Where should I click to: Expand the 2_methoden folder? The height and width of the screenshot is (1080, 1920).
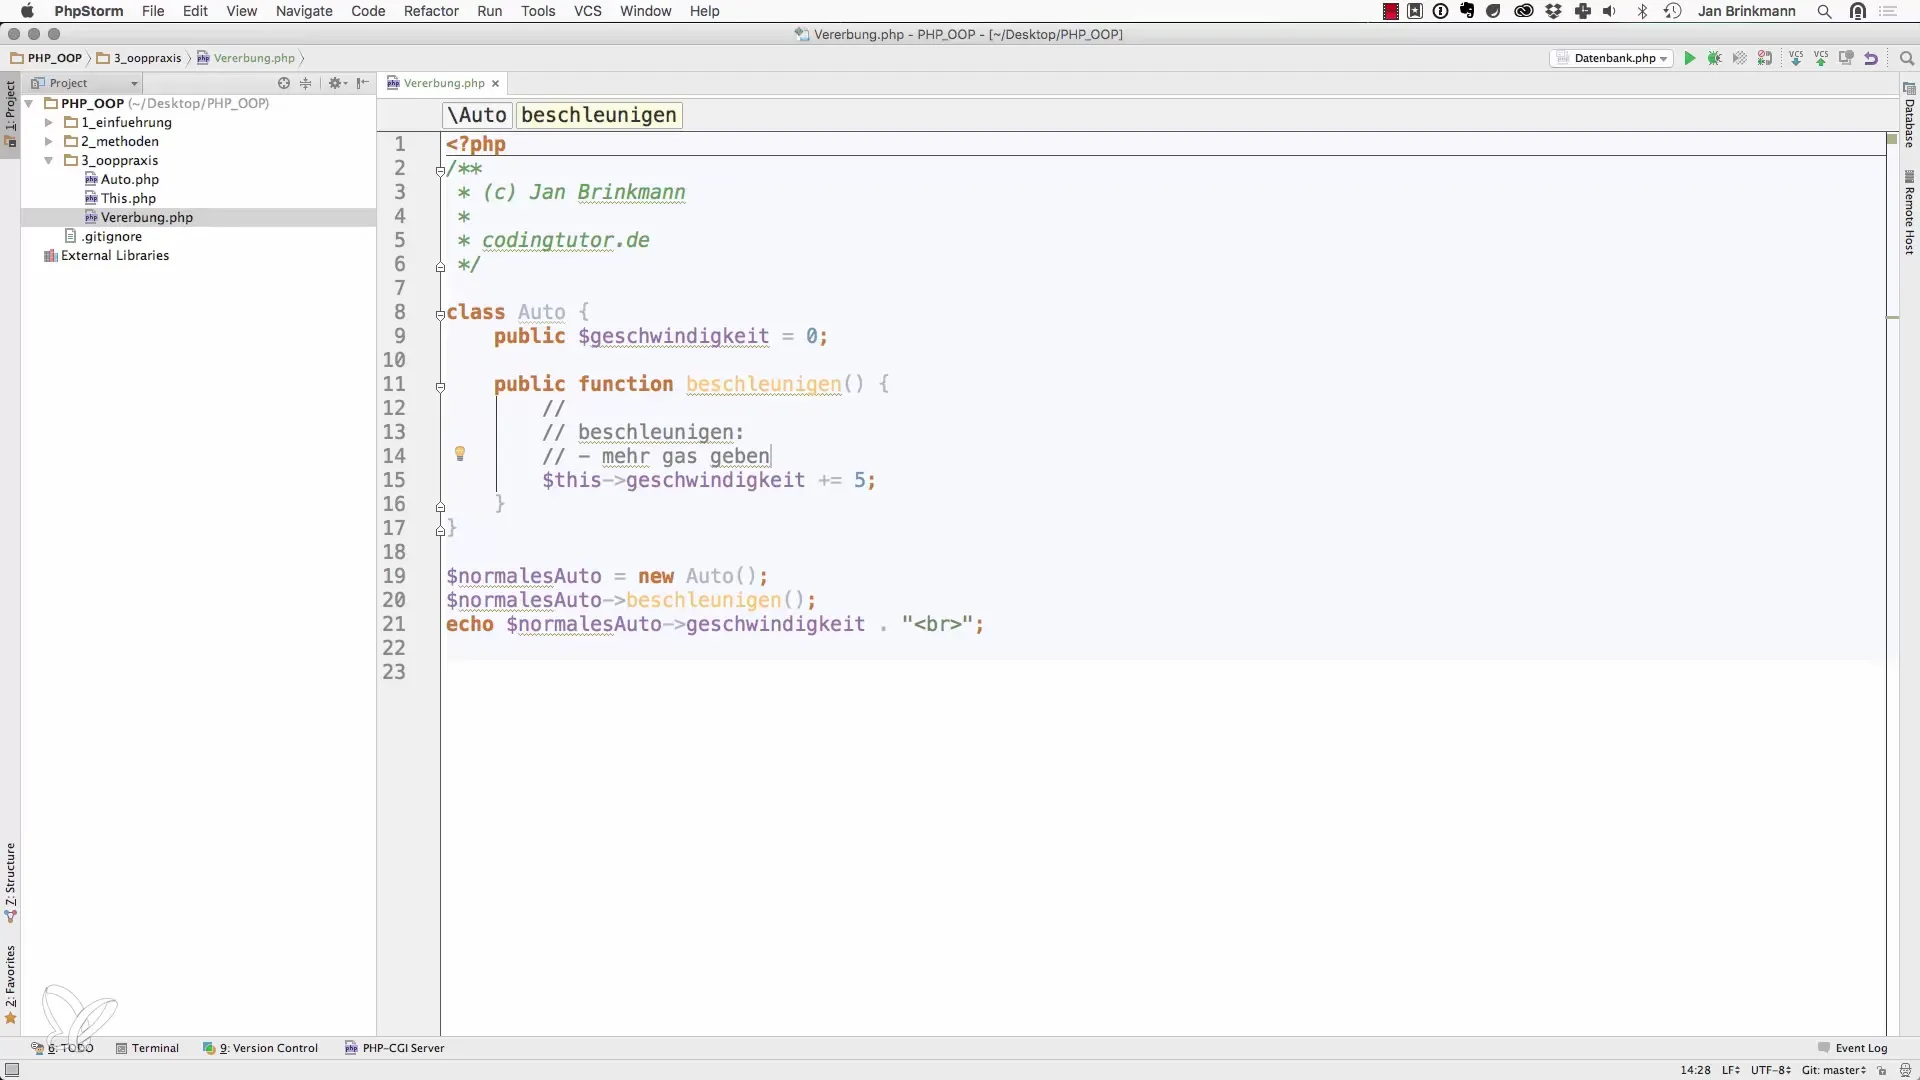48,141
